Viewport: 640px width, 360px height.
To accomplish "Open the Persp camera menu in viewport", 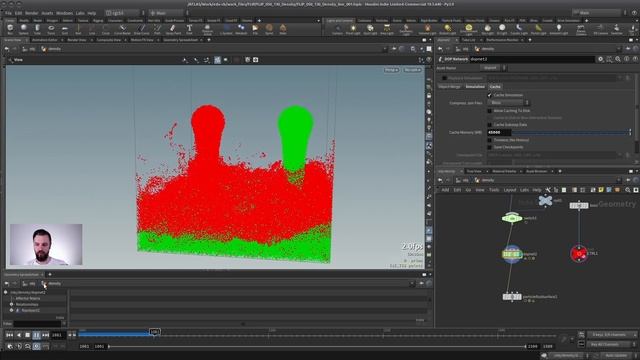I will click(391, 70).
